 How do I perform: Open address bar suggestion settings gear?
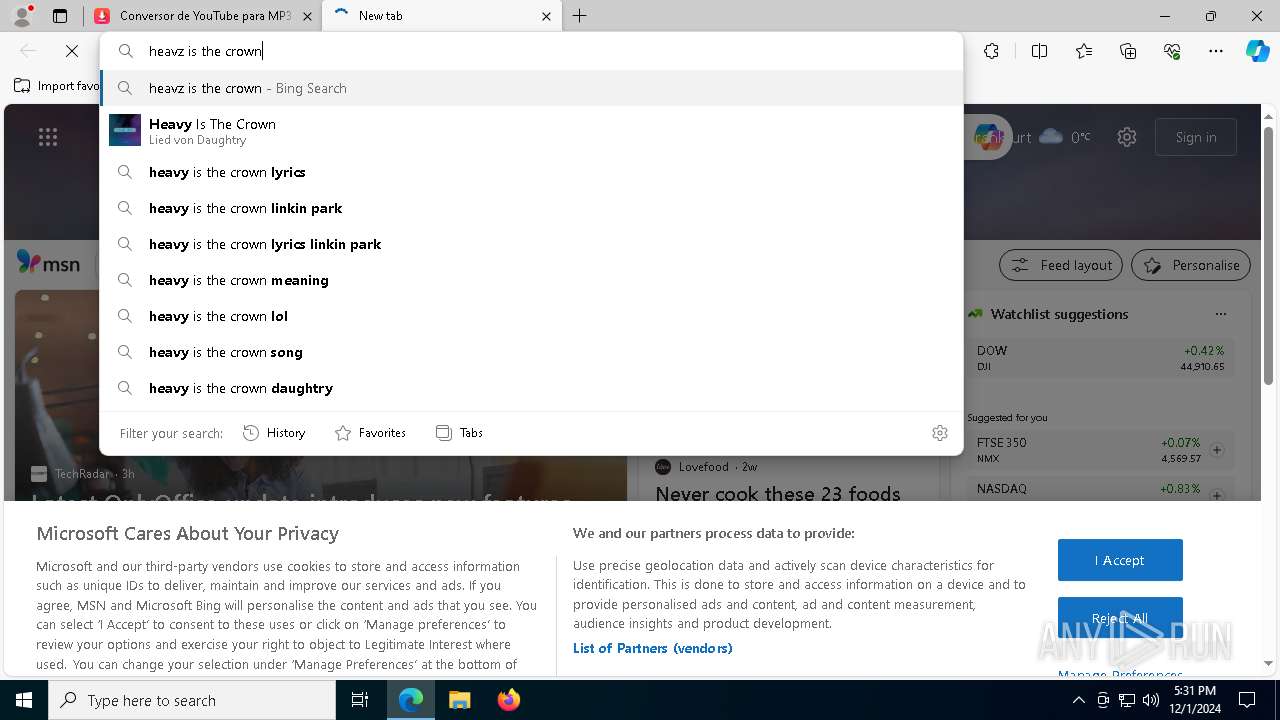(x=940, y=433)
